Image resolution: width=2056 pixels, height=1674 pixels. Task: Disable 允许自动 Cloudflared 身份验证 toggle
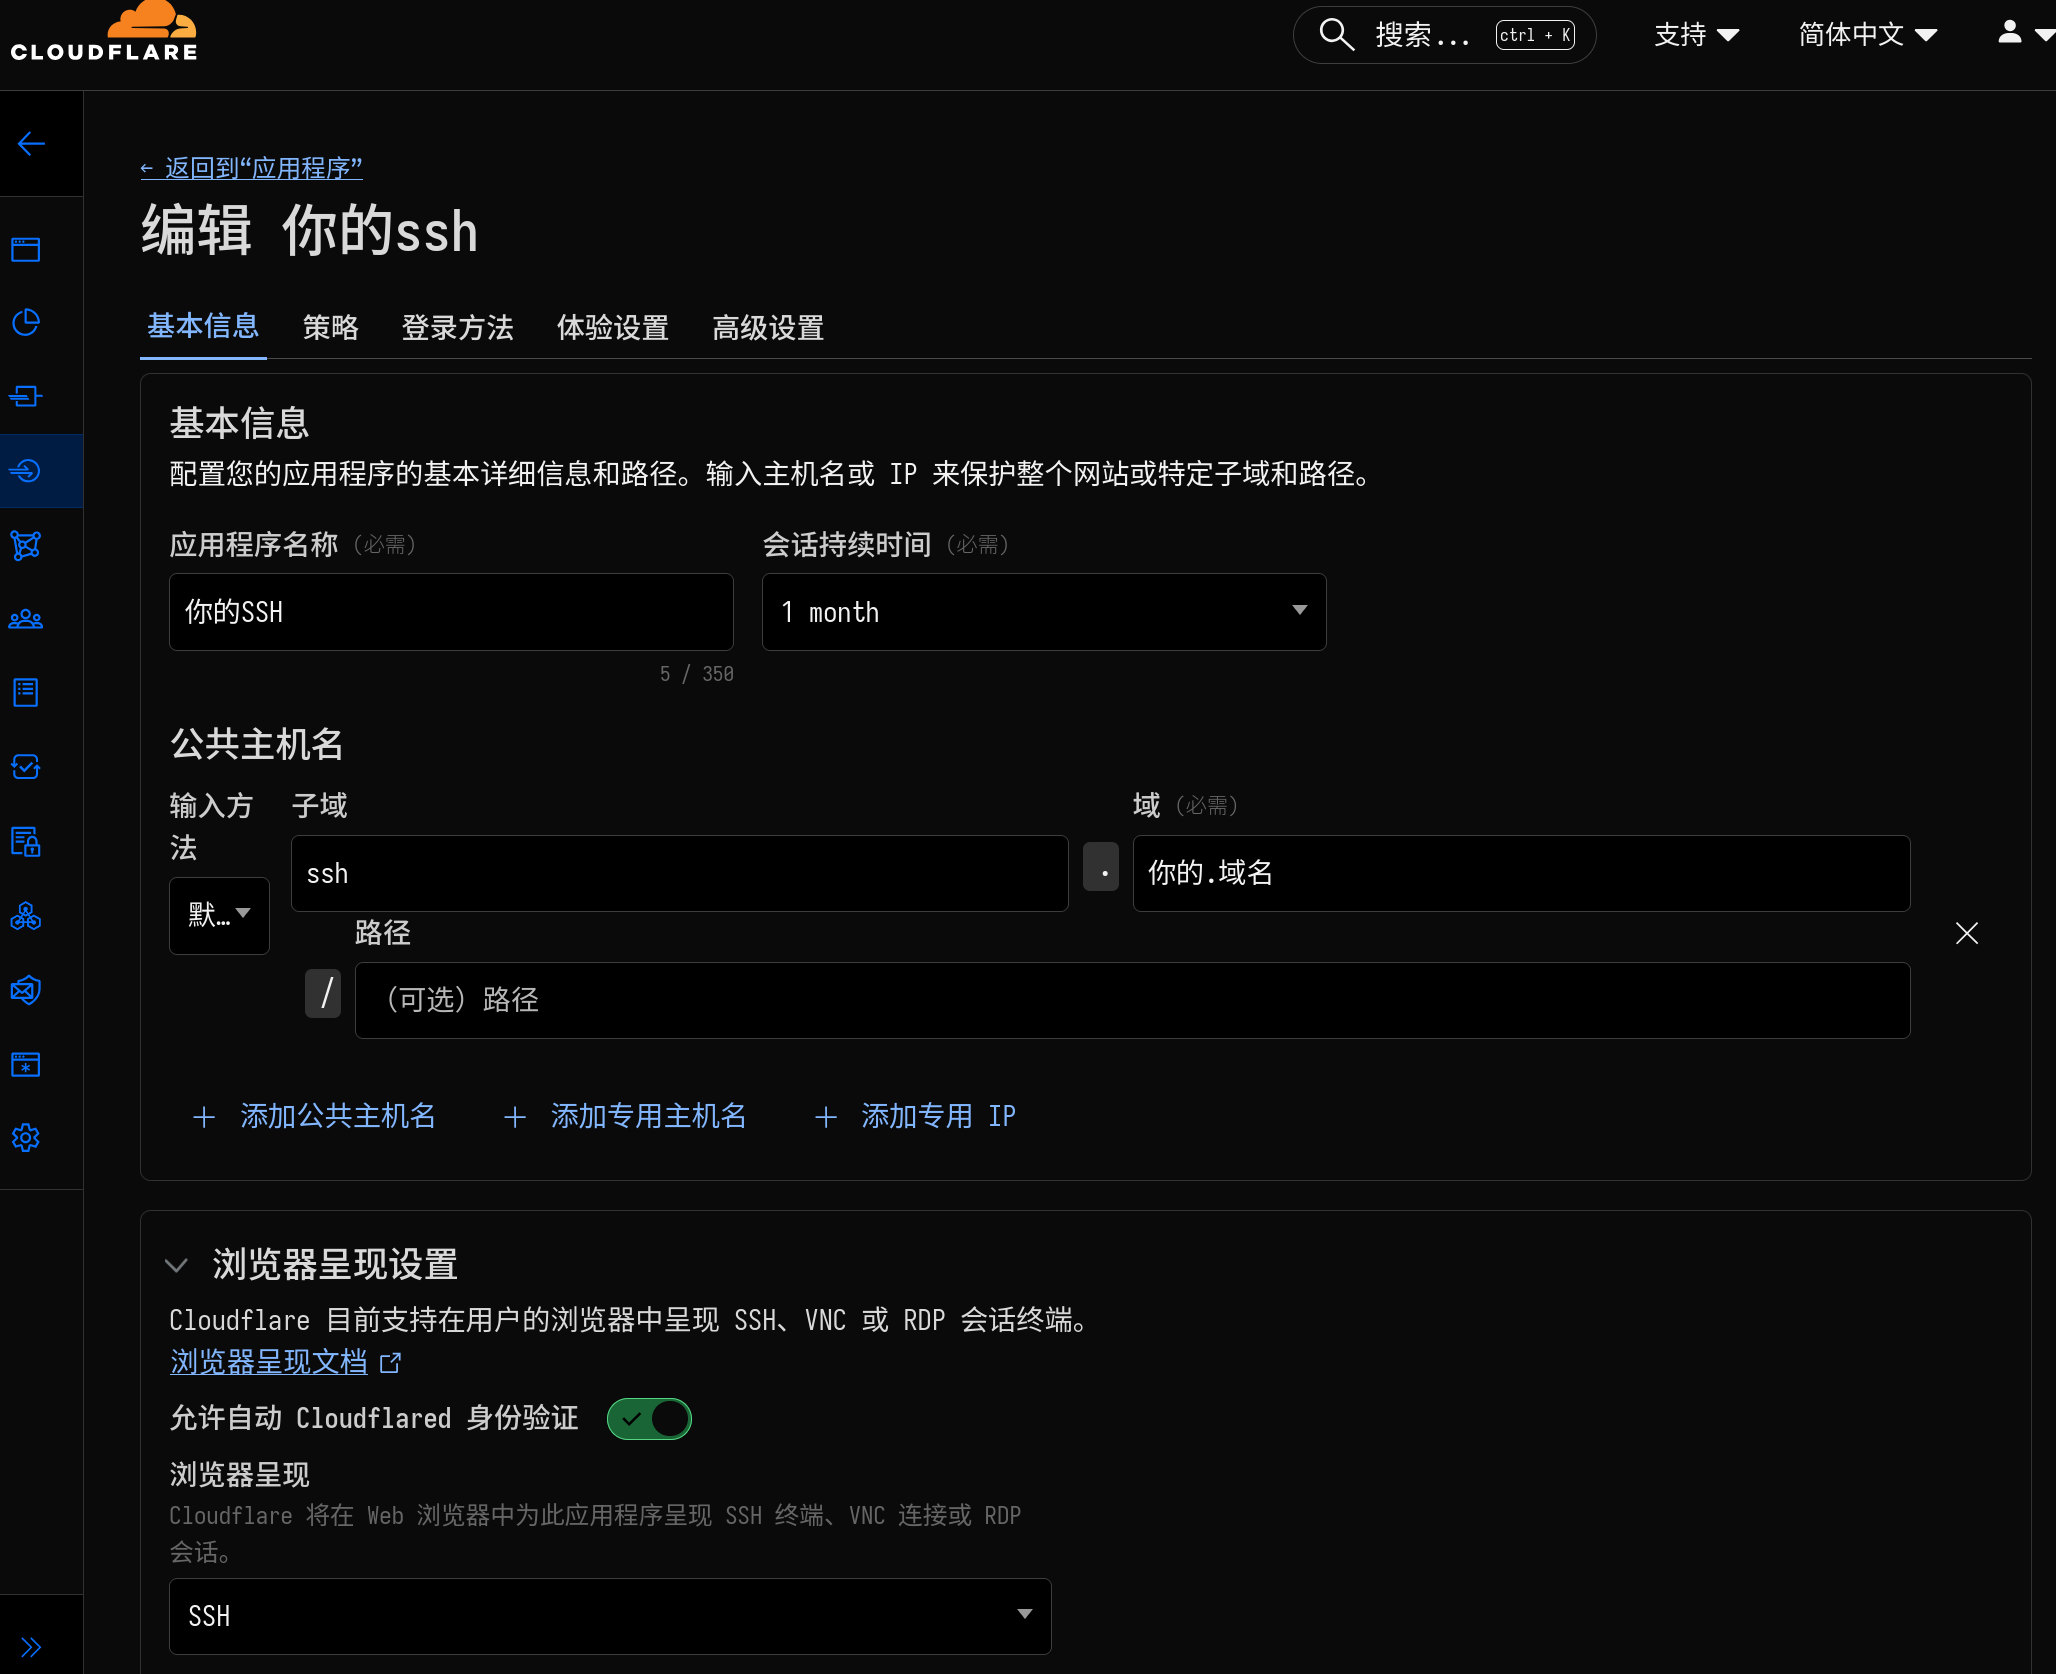[x=649, y=1419]
